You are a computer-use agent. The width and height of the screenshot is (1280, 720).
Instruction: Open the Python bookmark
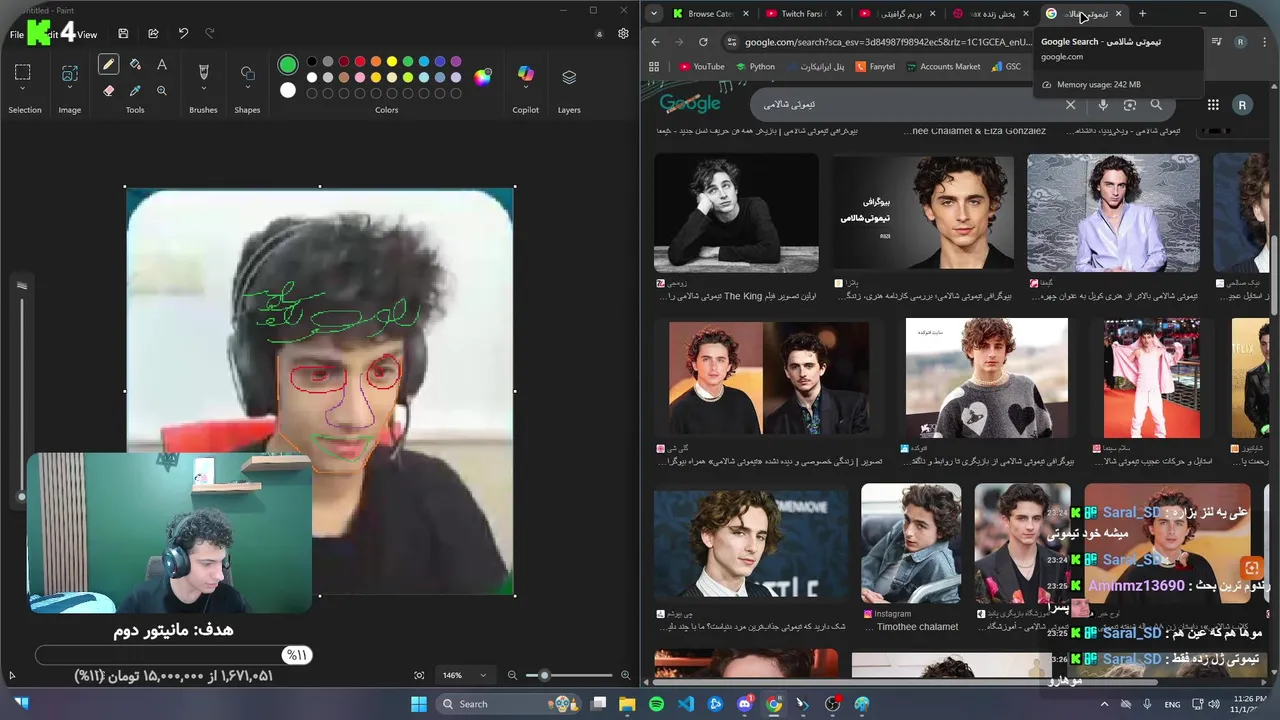[x=755, y=67]
